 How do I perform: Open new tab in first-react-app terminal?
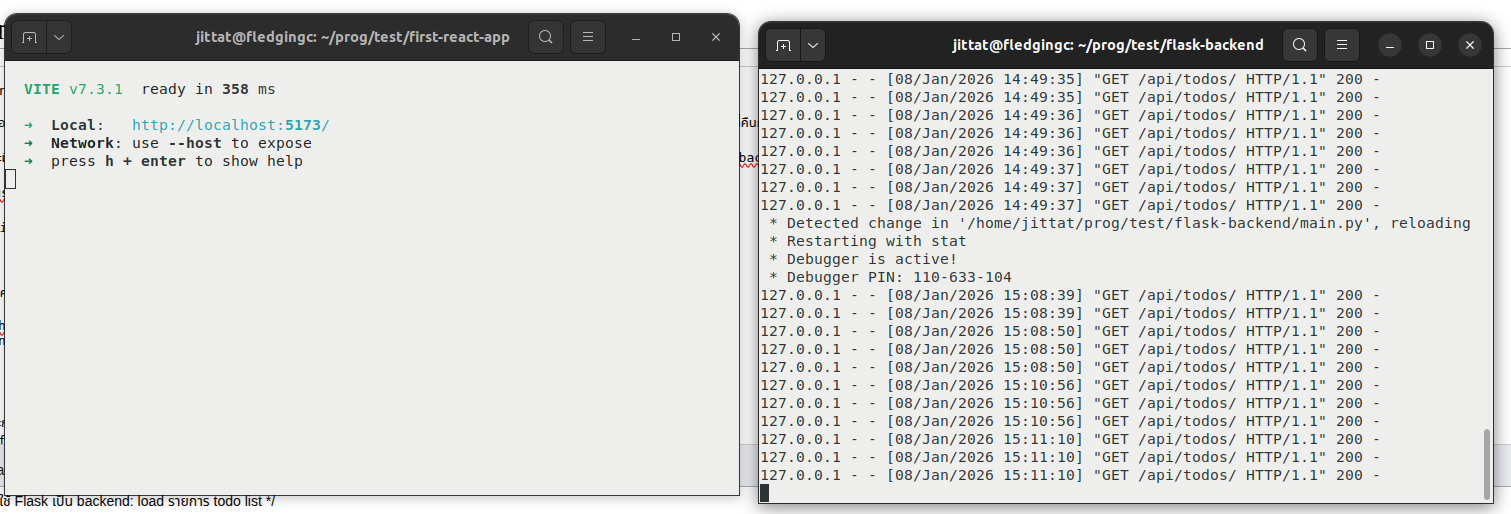pyautogui.click(x=29, y=38)
